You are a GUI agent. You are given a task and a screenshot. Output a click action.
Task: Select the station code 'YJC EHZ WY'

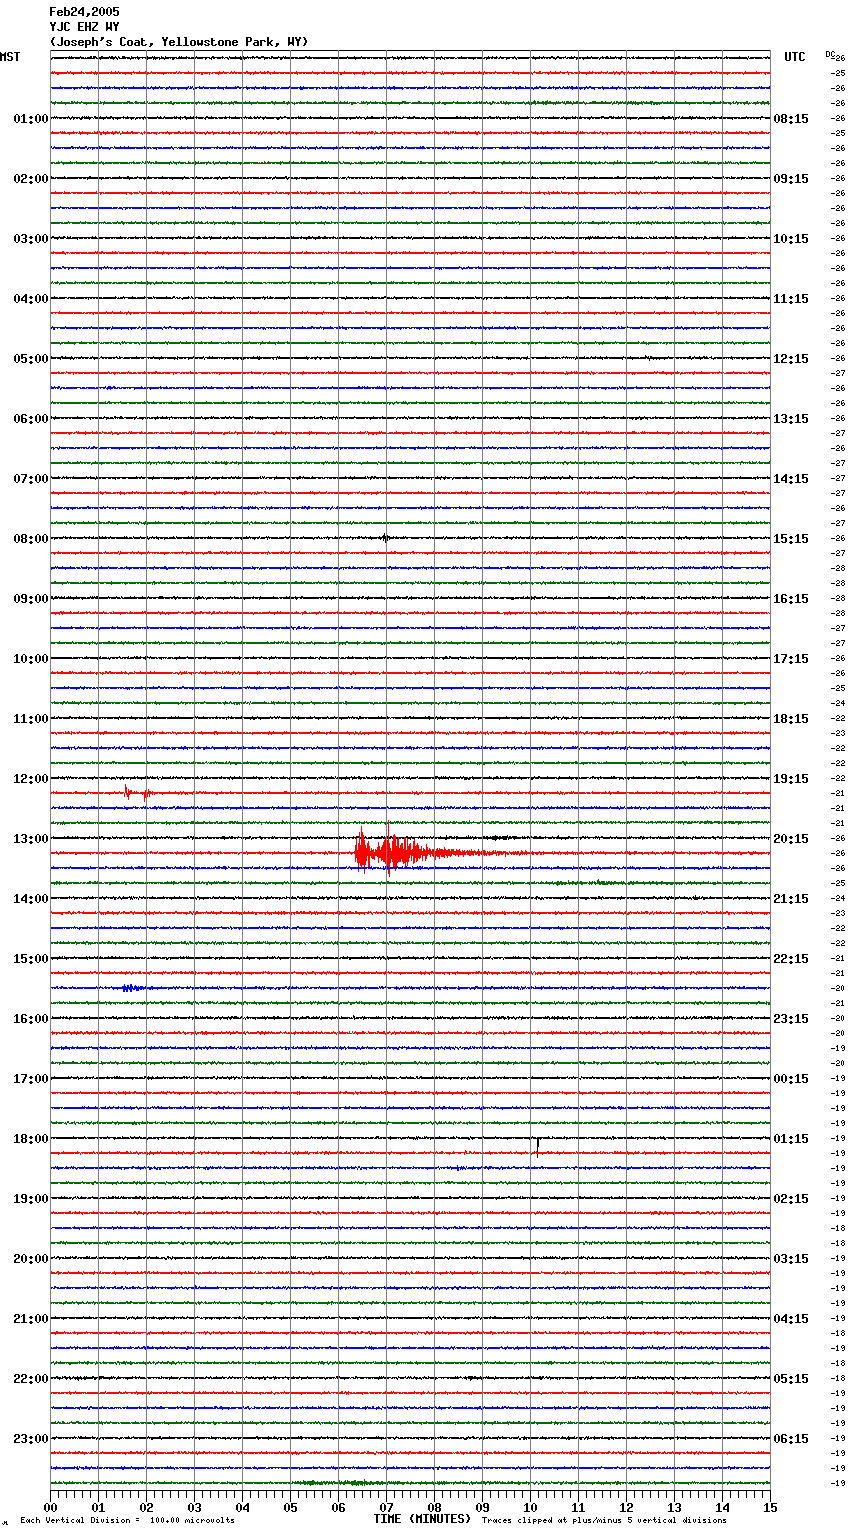pyautogui.click(x=84, y=27)
